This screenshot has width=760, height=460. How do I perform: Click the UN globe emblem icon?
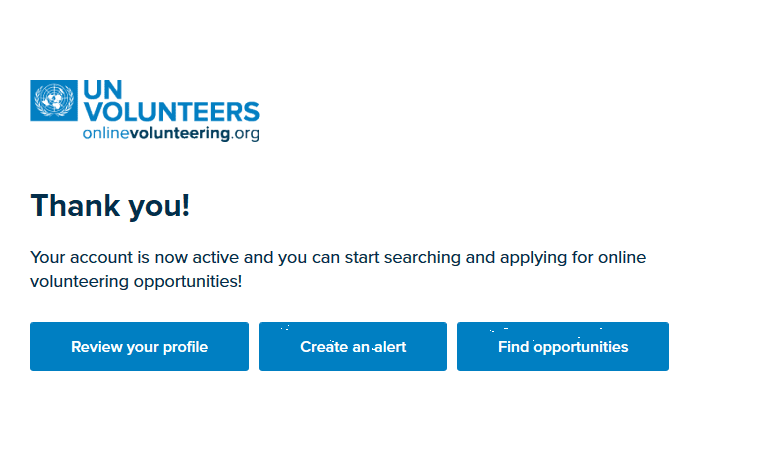[54, 101]
